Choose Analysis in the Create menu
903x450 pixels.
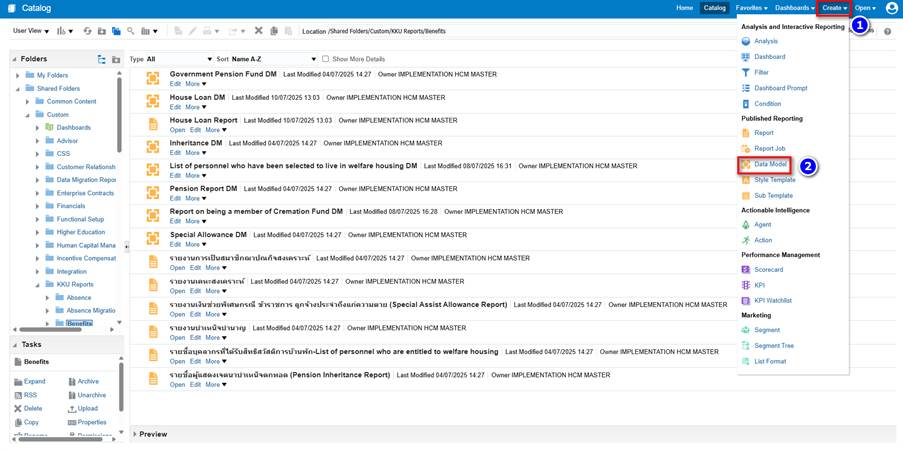tap(765, 41)
